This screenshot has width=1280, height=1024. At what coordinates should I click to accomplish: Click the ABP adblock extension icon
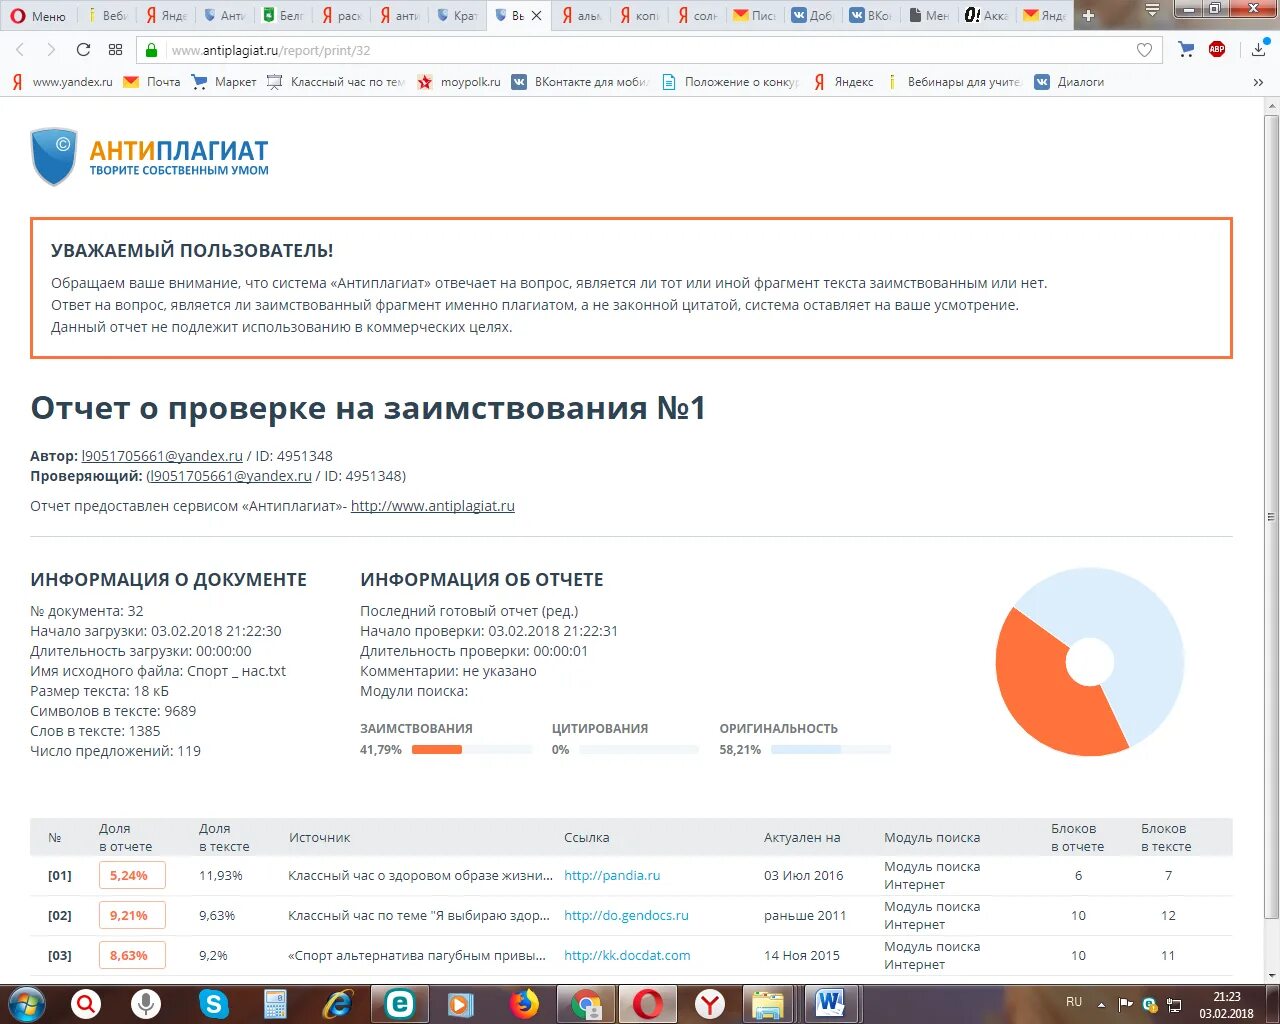coord(1217,49)
